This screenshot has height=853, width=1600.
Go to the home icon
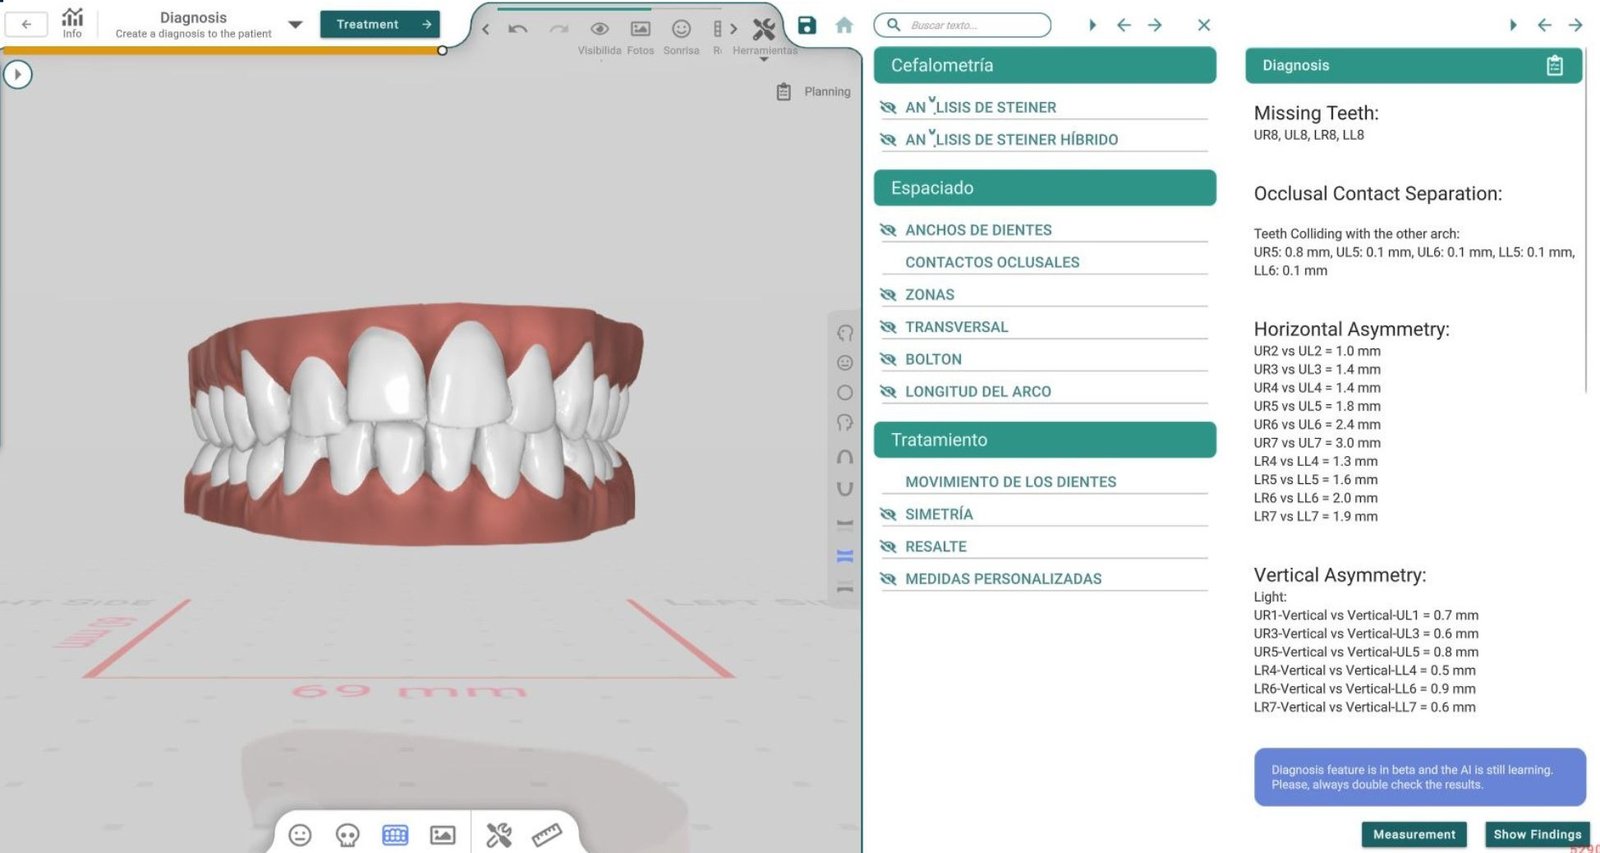click(x=844, y=25)
